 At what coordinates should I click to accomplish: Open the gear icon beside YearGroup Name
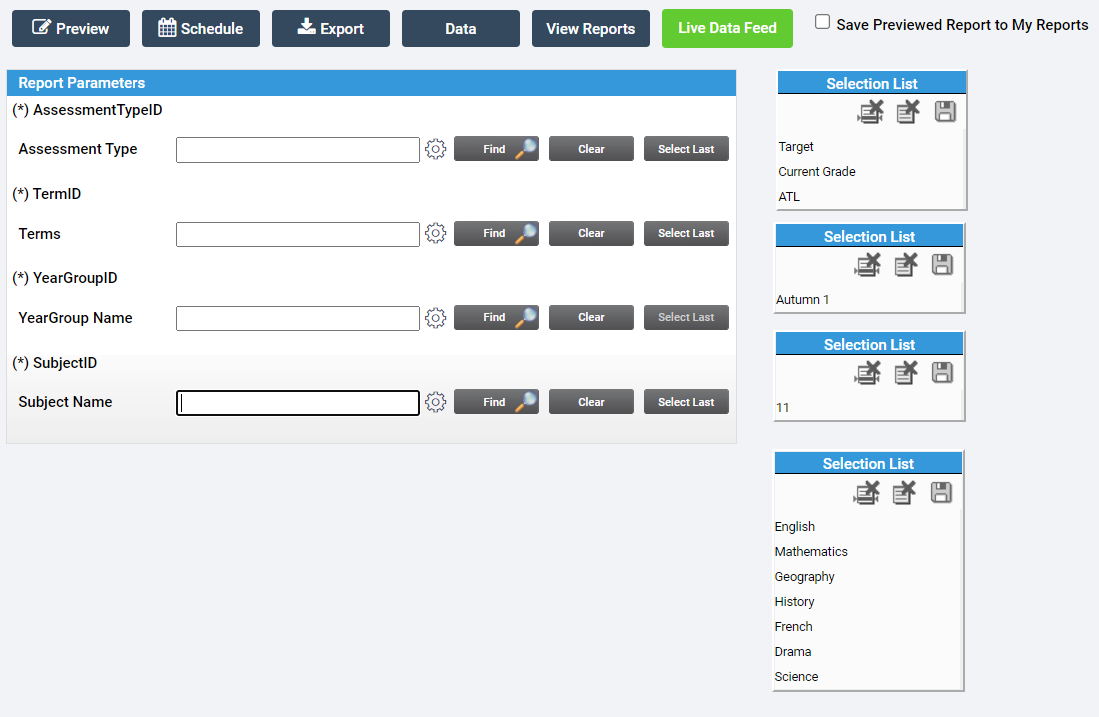pos(435,317)
